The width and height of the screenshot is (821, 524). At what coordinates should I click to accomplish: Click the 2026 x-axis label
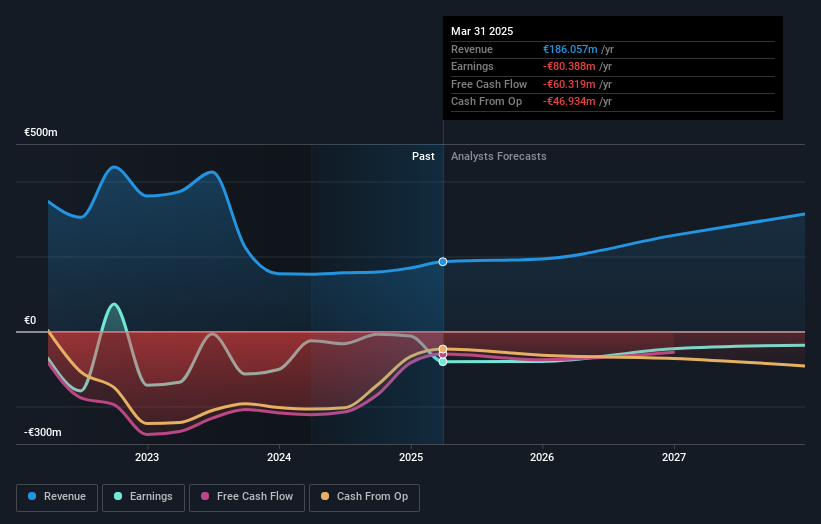point(542,458)
